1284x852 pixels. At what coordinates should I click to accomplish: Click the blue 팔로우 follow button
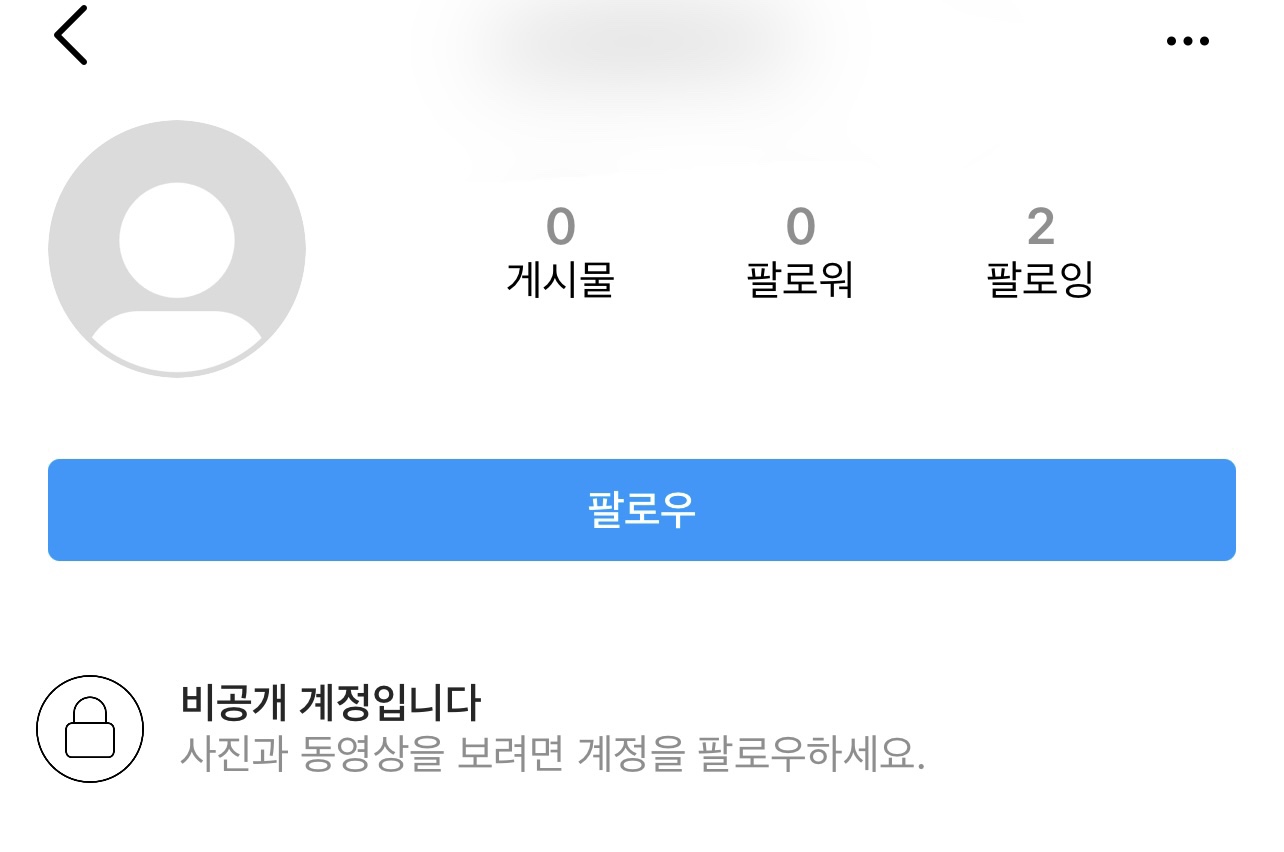point(642,510)
